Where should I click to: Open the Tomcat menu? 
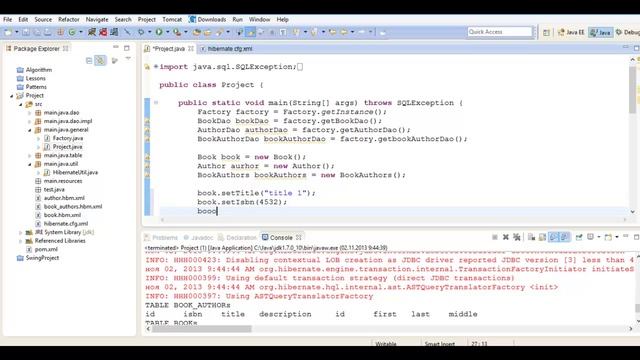[172, 19]
